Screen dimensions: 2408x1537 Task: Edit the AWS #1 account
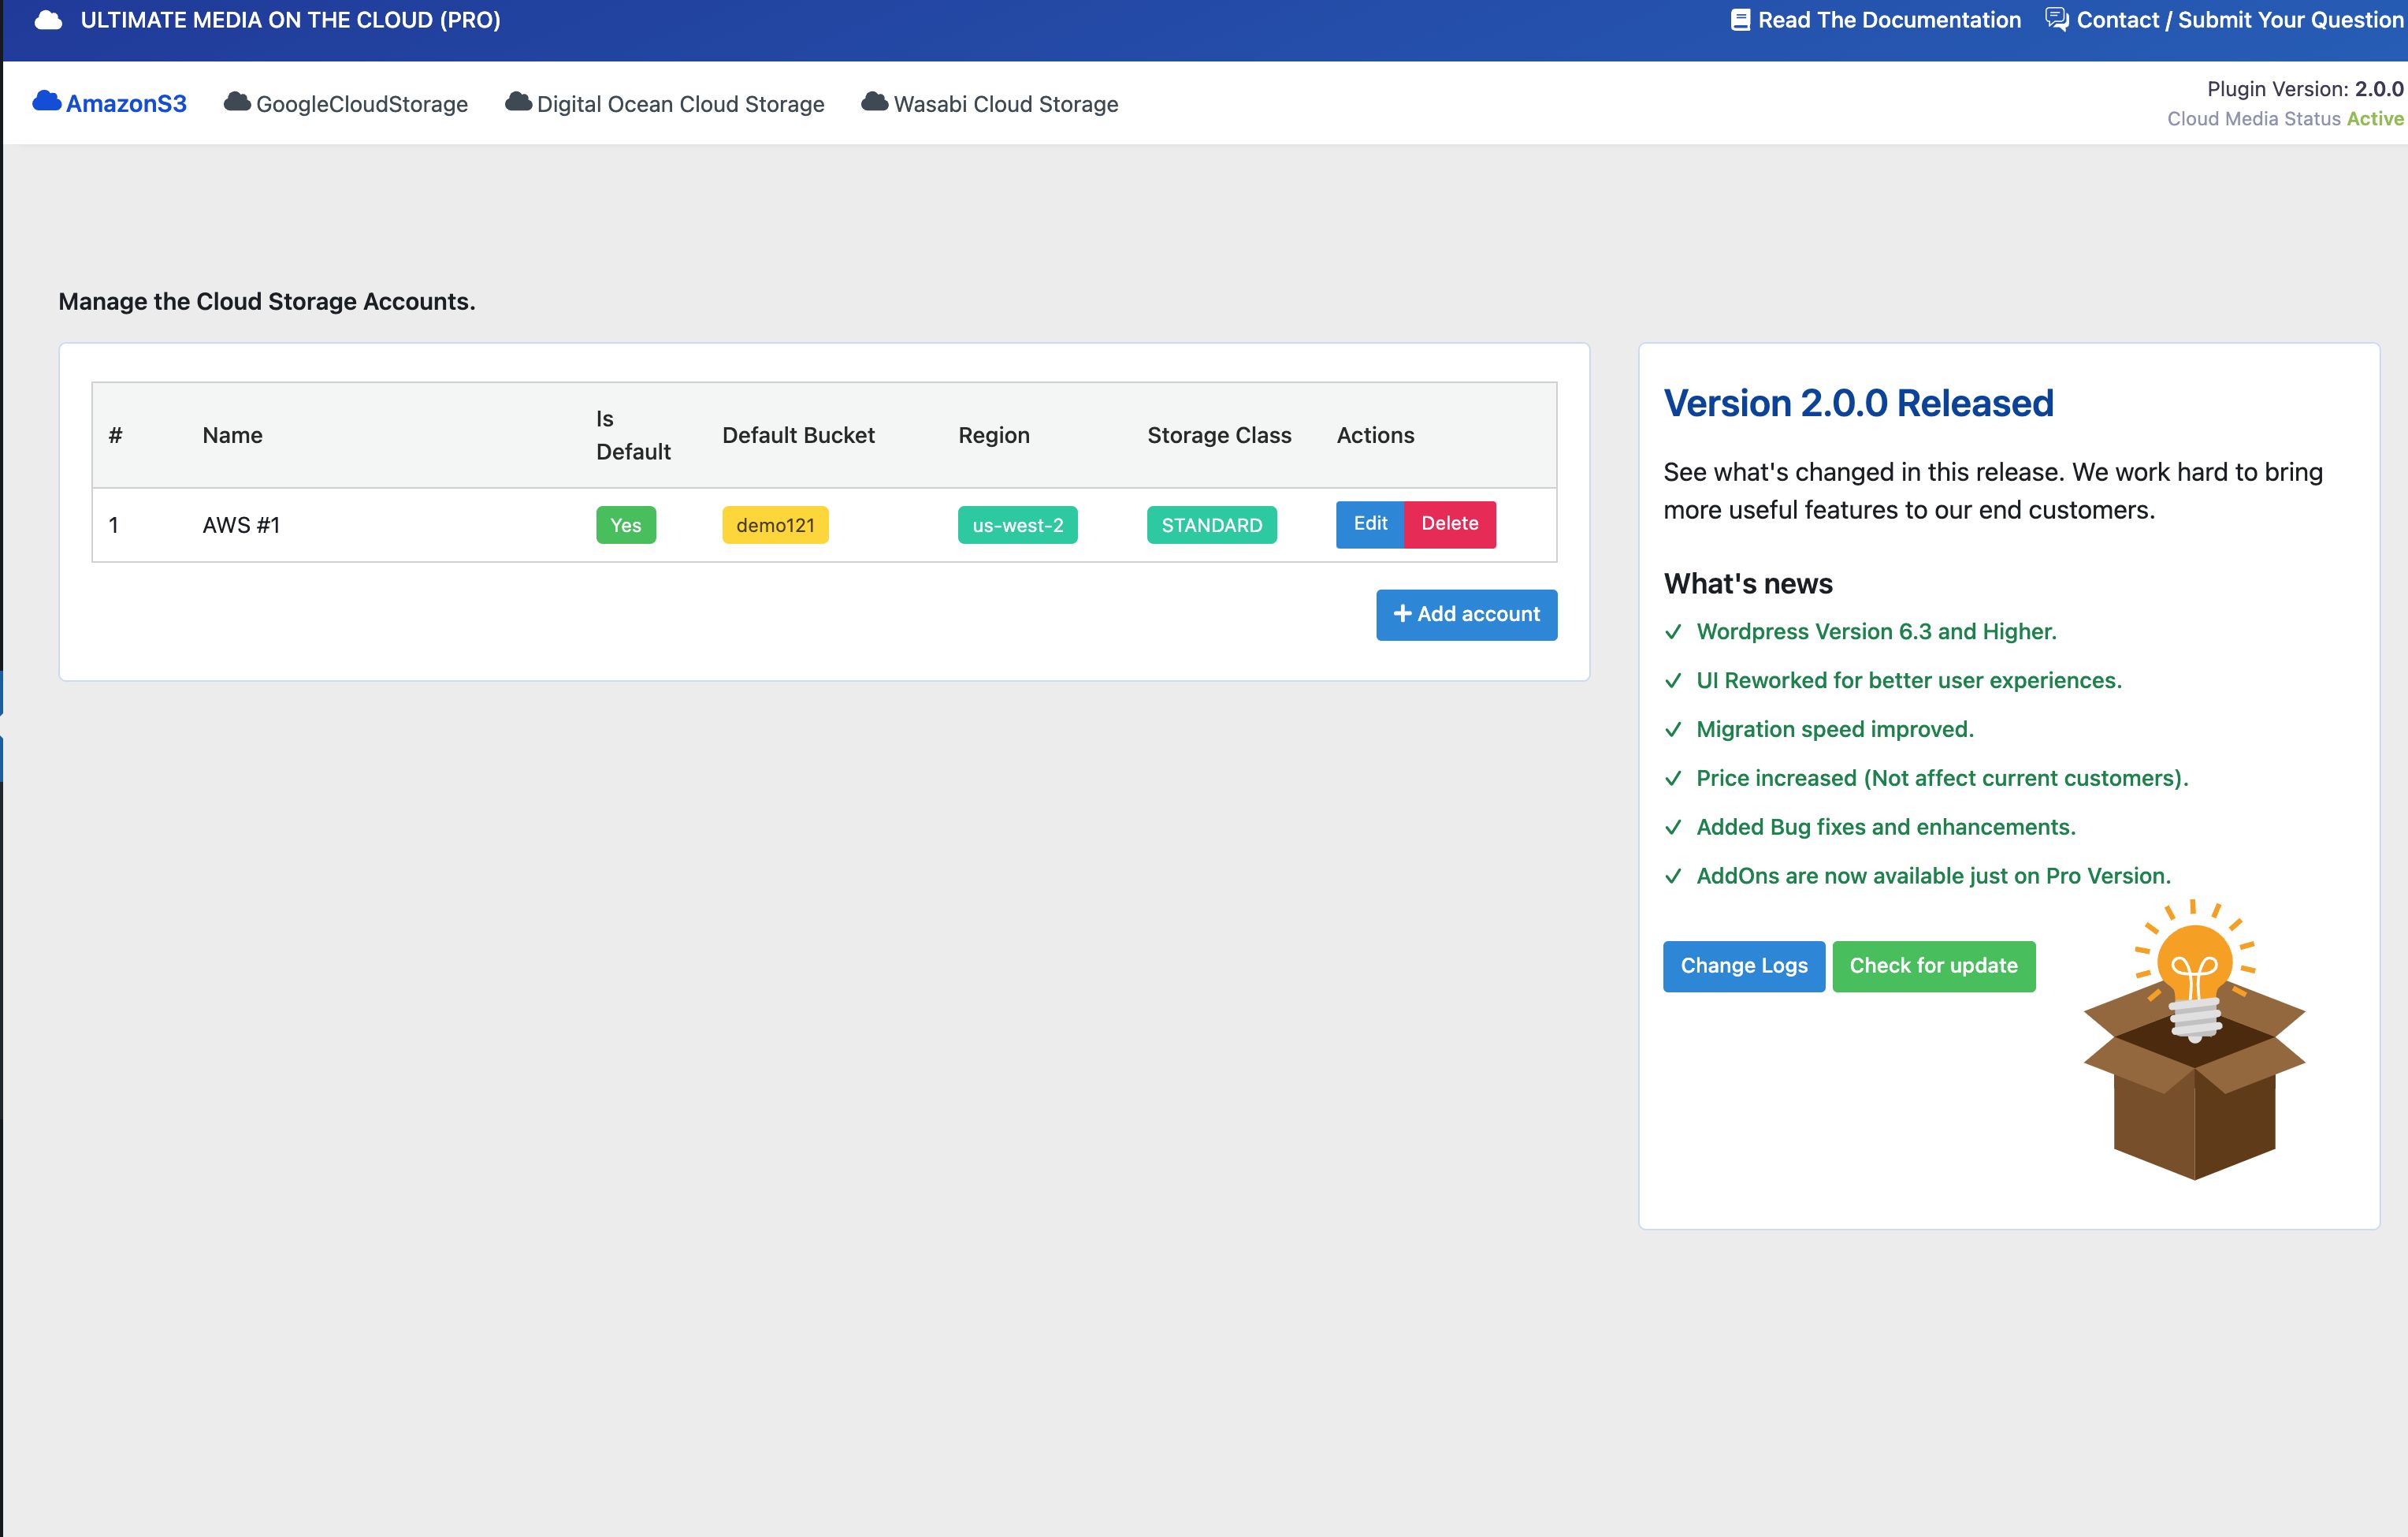(x=1369, y=524)
